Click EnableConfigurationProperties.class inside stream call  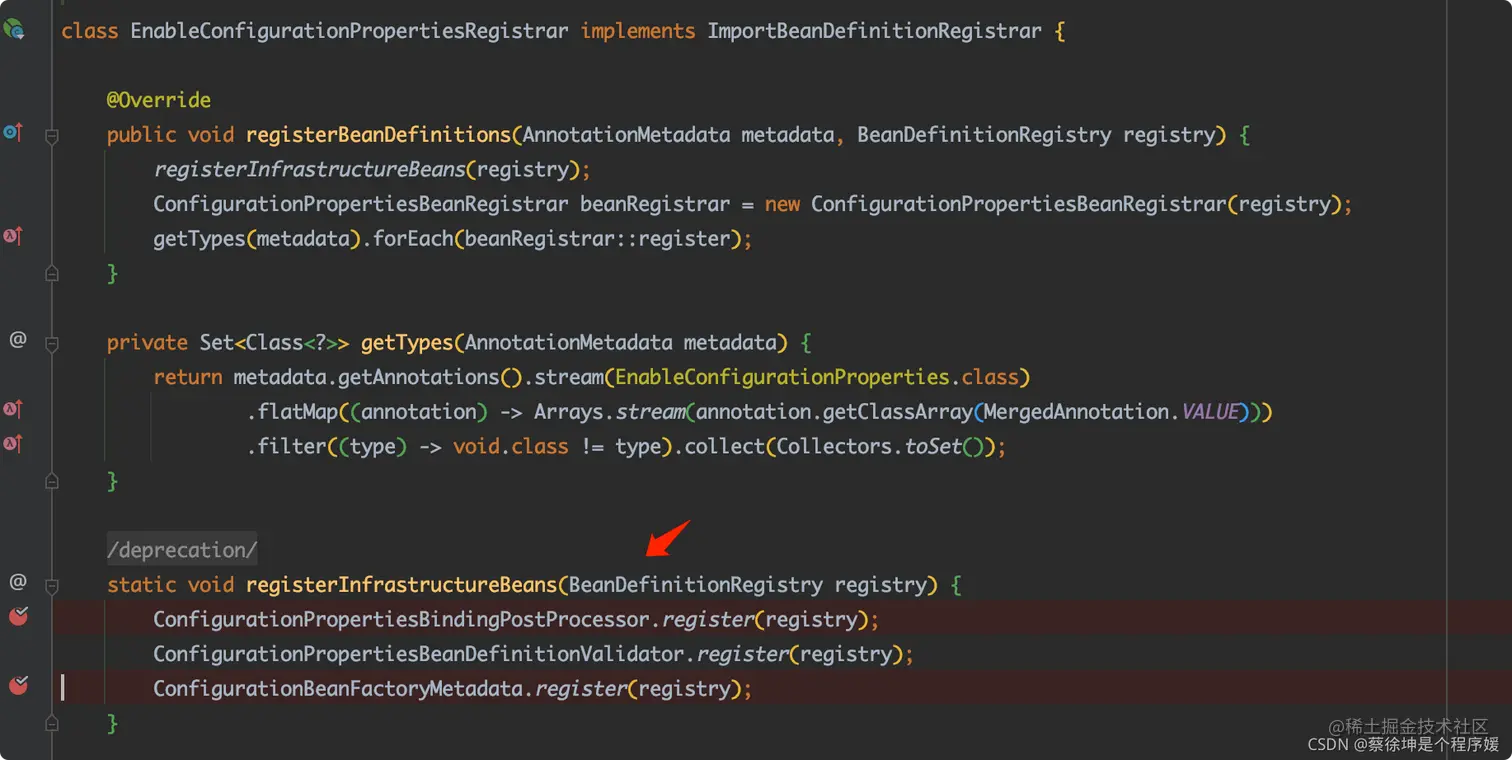(817, 377)
